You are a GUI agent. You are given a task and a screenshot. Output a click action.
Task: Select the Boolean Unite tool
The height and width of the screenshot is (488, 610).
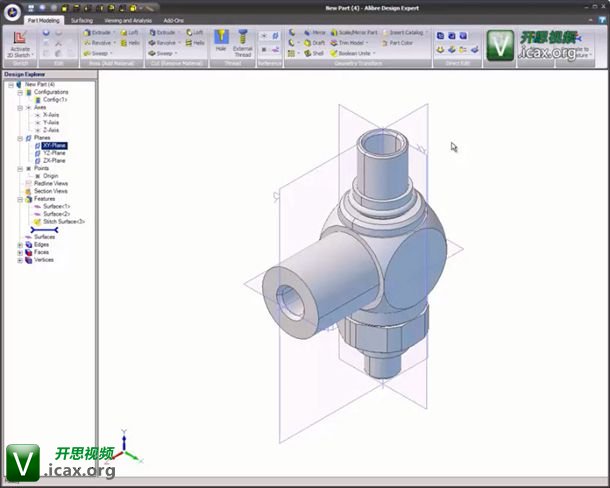pos(356,54)
